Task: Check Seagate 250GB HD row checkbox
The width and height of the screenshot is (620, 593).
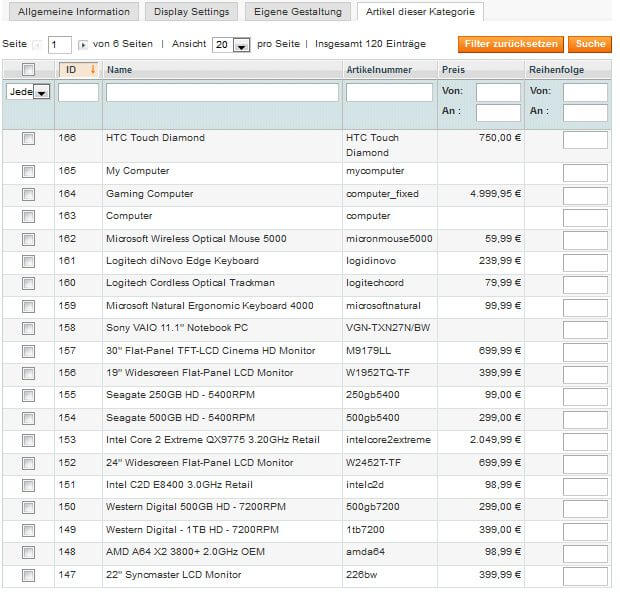Action: pyautogui.click(x=28, y=395)
